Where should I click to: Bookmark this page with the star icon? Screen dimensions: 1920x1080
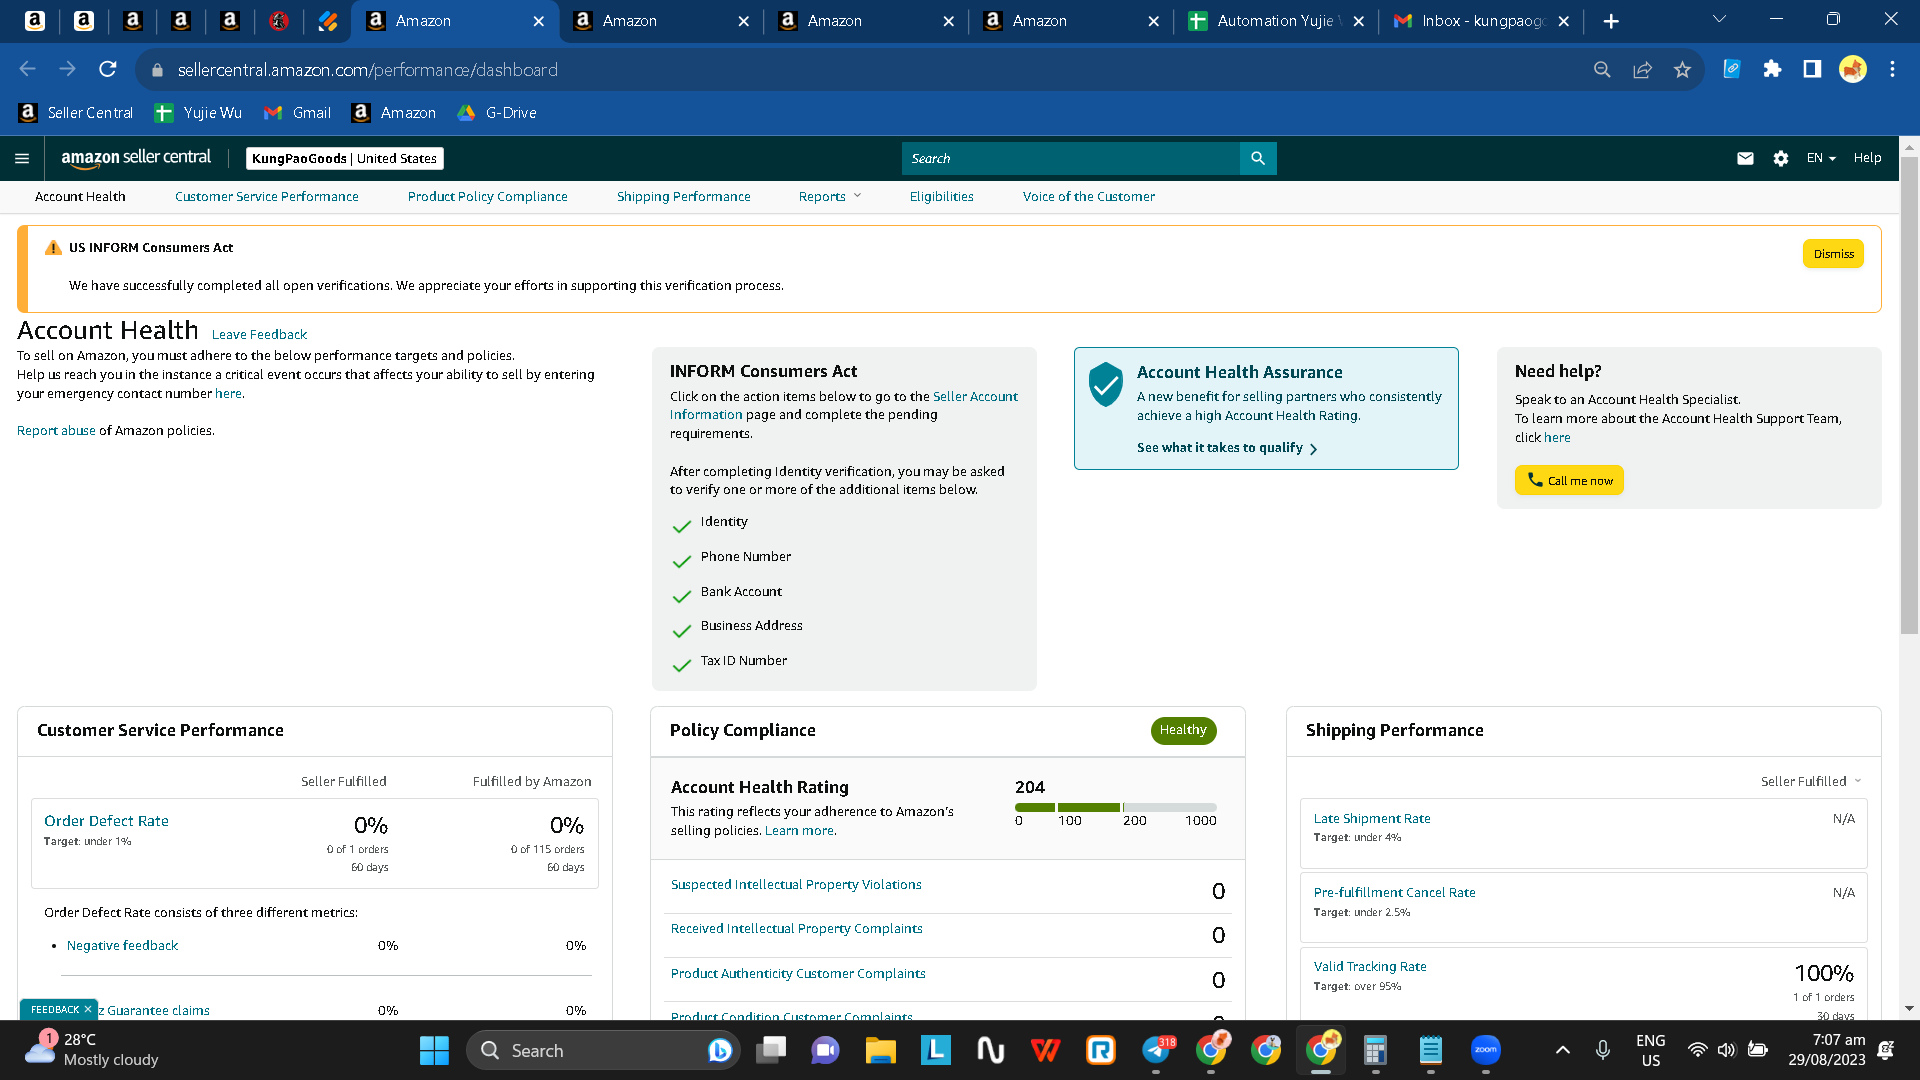click(1682, 69)
